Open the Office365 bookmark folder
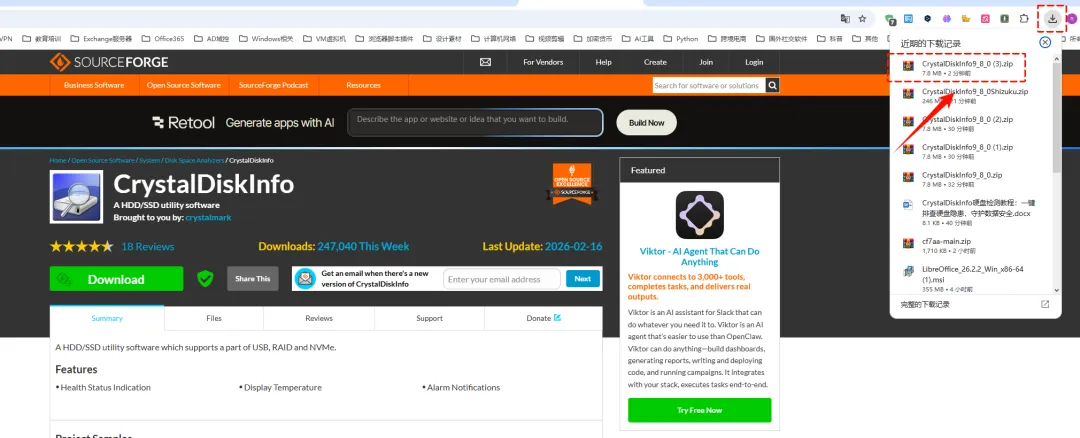 [x=163, y=39]
